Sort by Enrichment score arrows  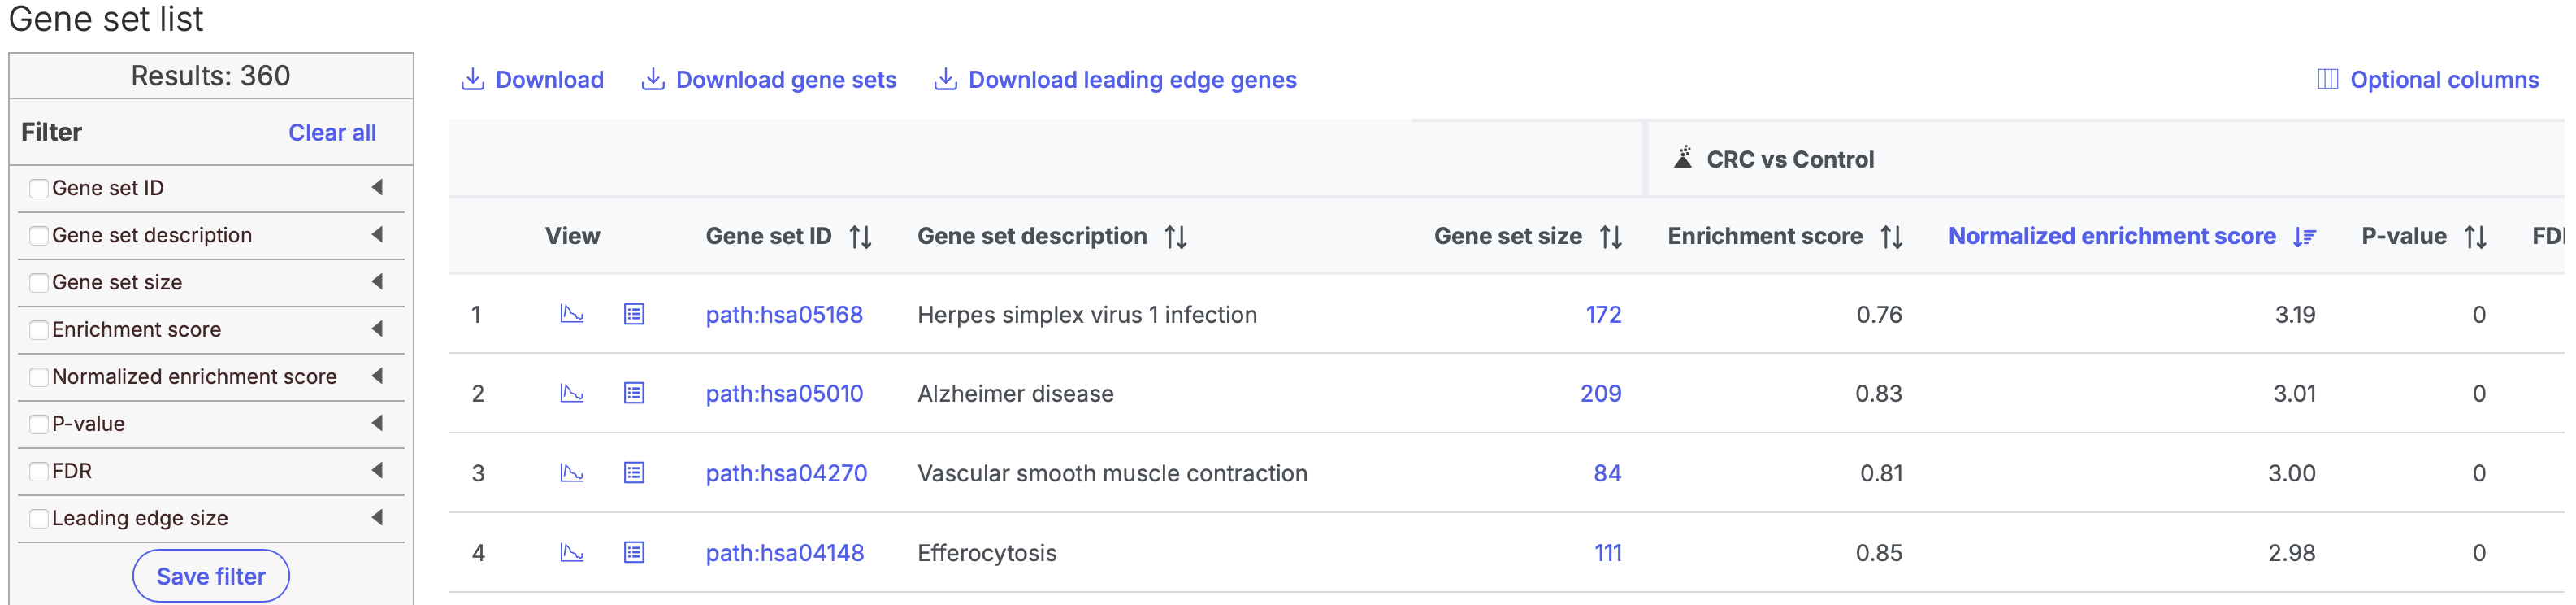click(1891, 237)
